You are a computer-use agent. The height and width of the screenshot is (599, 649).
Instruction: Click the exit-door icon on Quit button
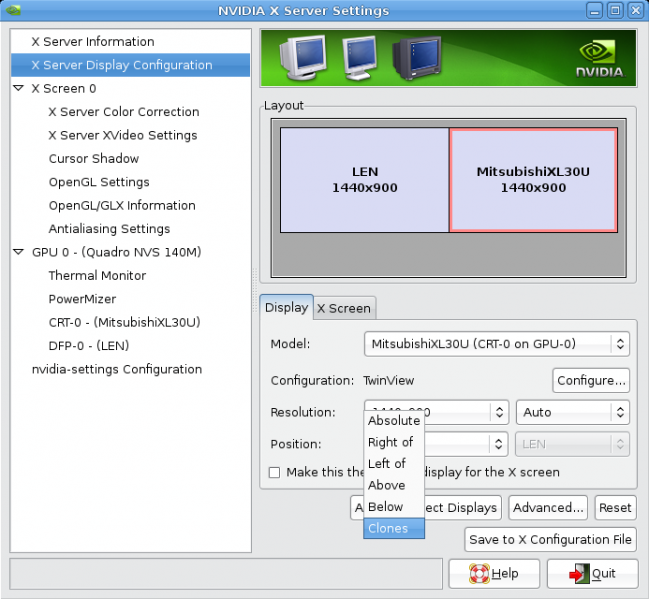[579, 574]
